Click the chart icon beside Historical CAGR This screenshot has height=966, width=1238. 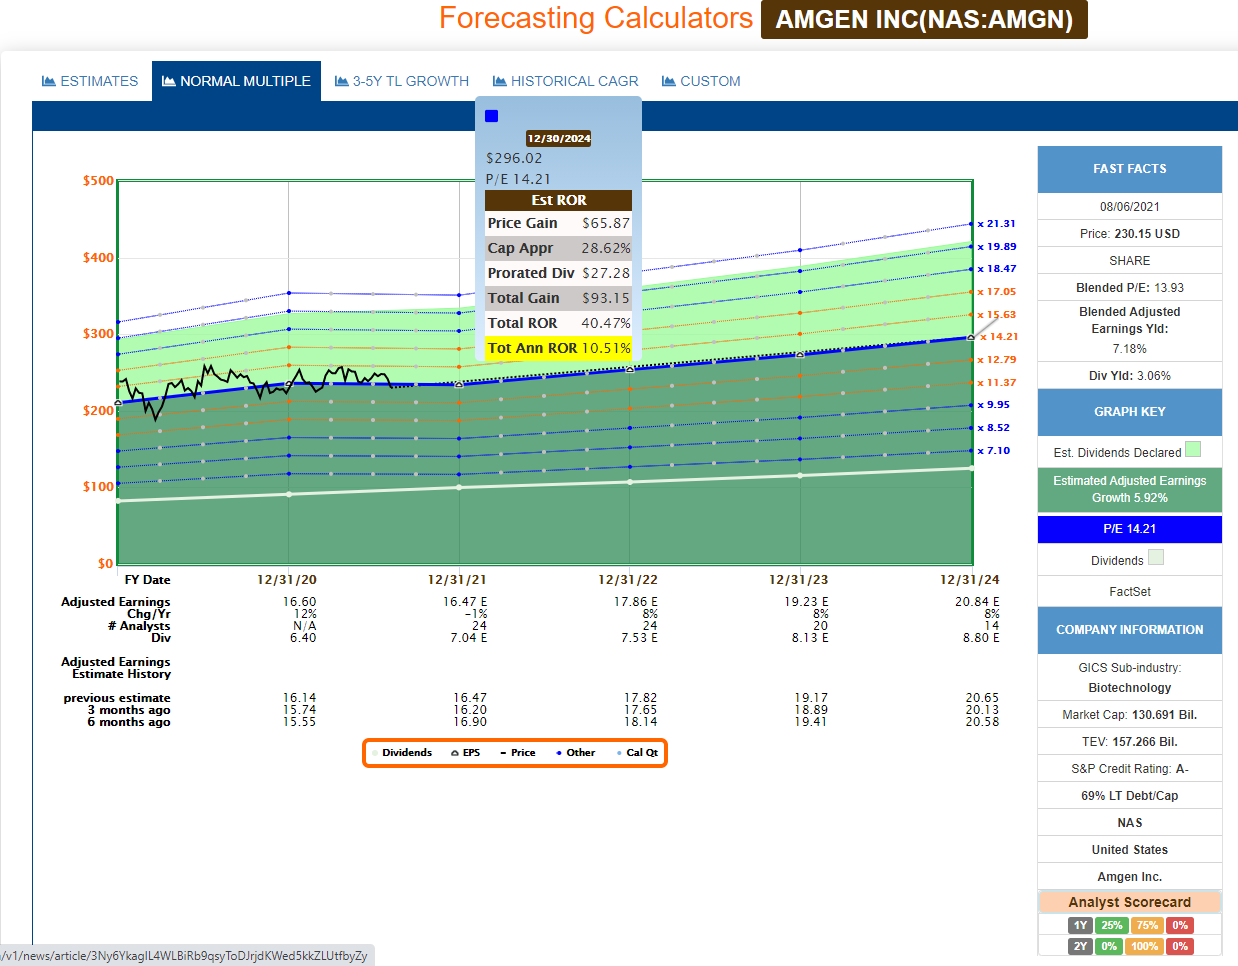tap(499, 81)
